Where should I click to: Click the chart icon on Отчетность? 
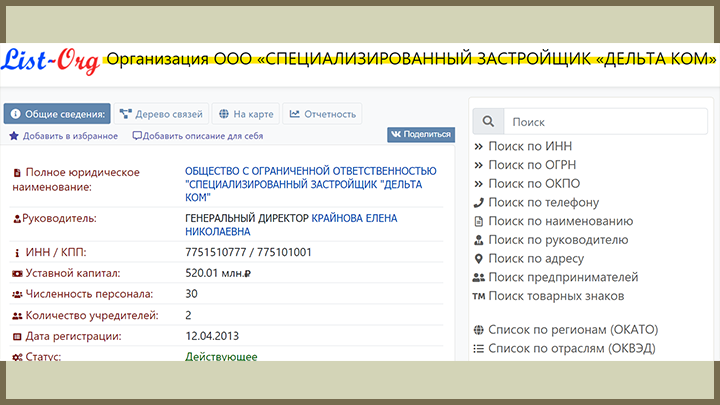pyautogui.click(x=294, y=114)
